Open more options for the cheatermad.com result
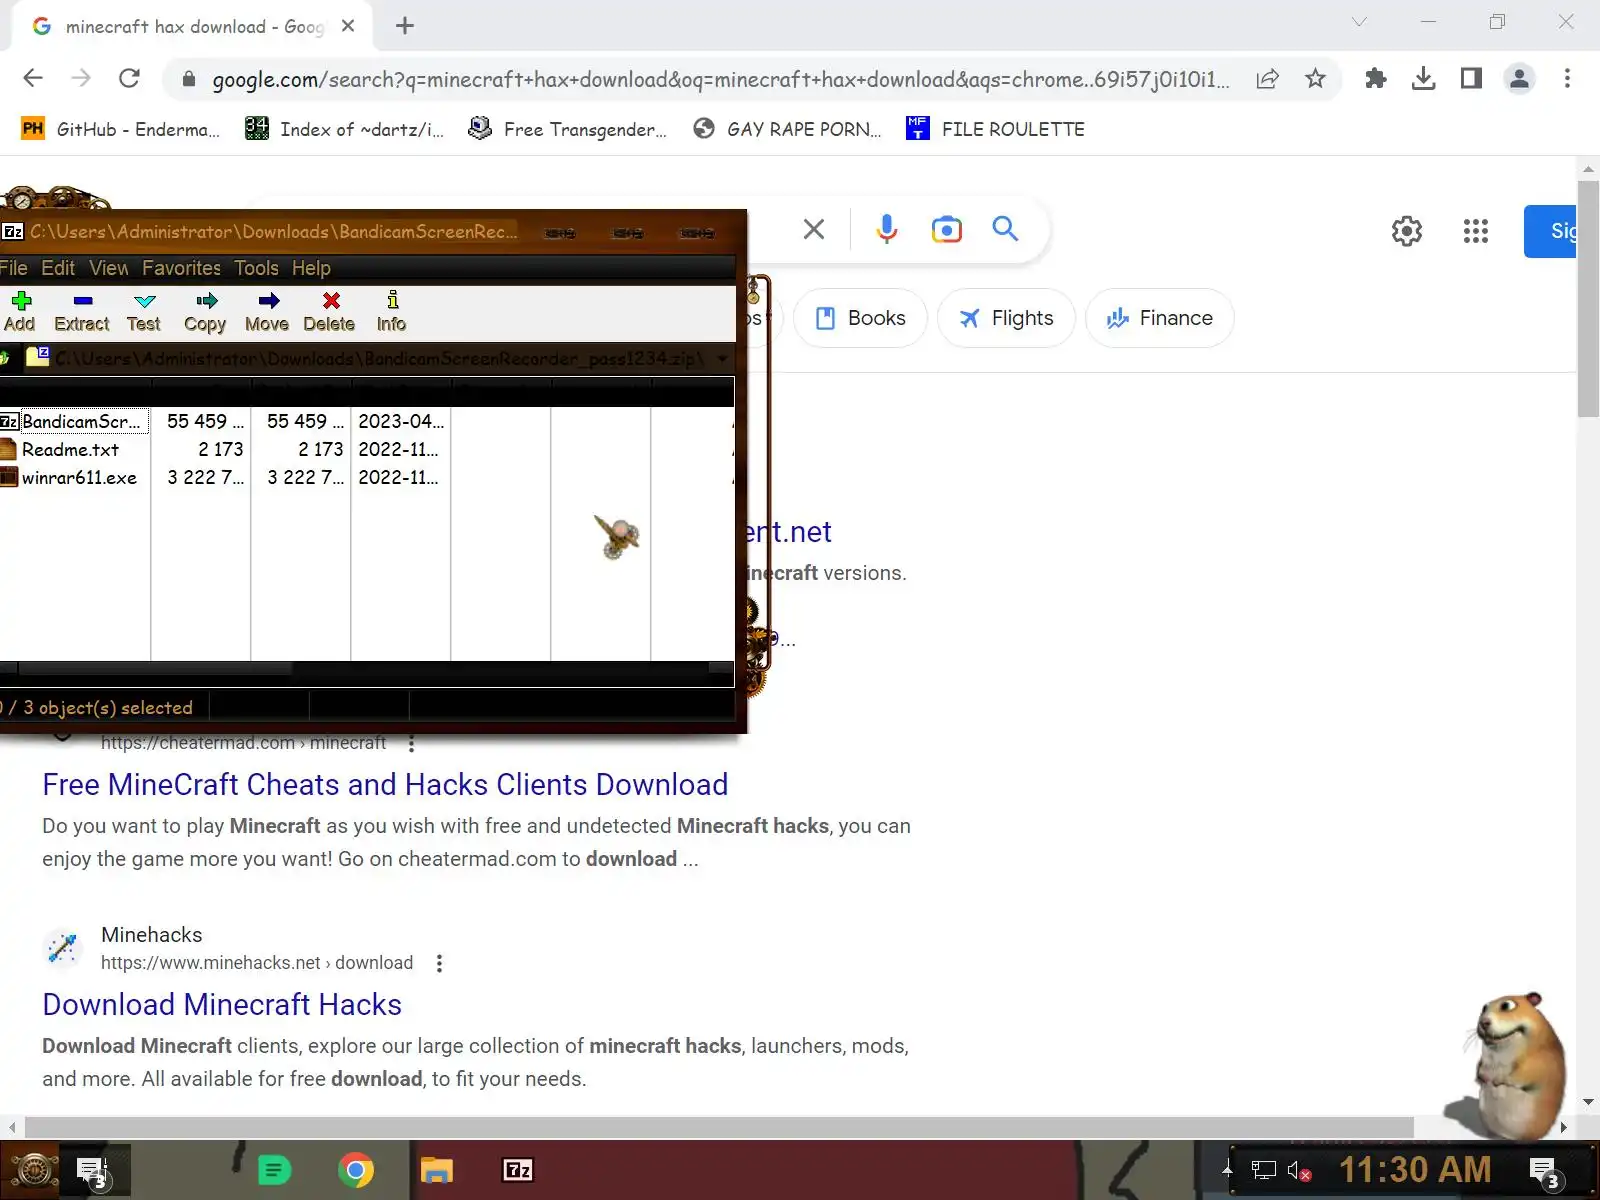Image resolution: width=1600 pixels, height=1200 pixels. (411, 743)
